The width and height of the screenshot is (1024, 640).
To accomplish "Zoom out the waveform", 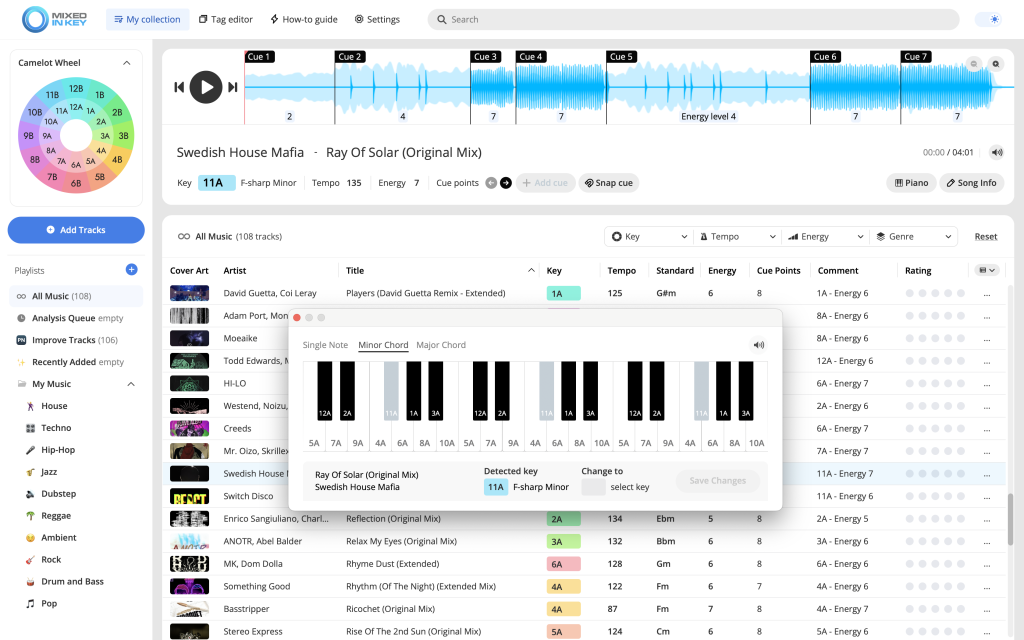I will click(x=974, y=64).
